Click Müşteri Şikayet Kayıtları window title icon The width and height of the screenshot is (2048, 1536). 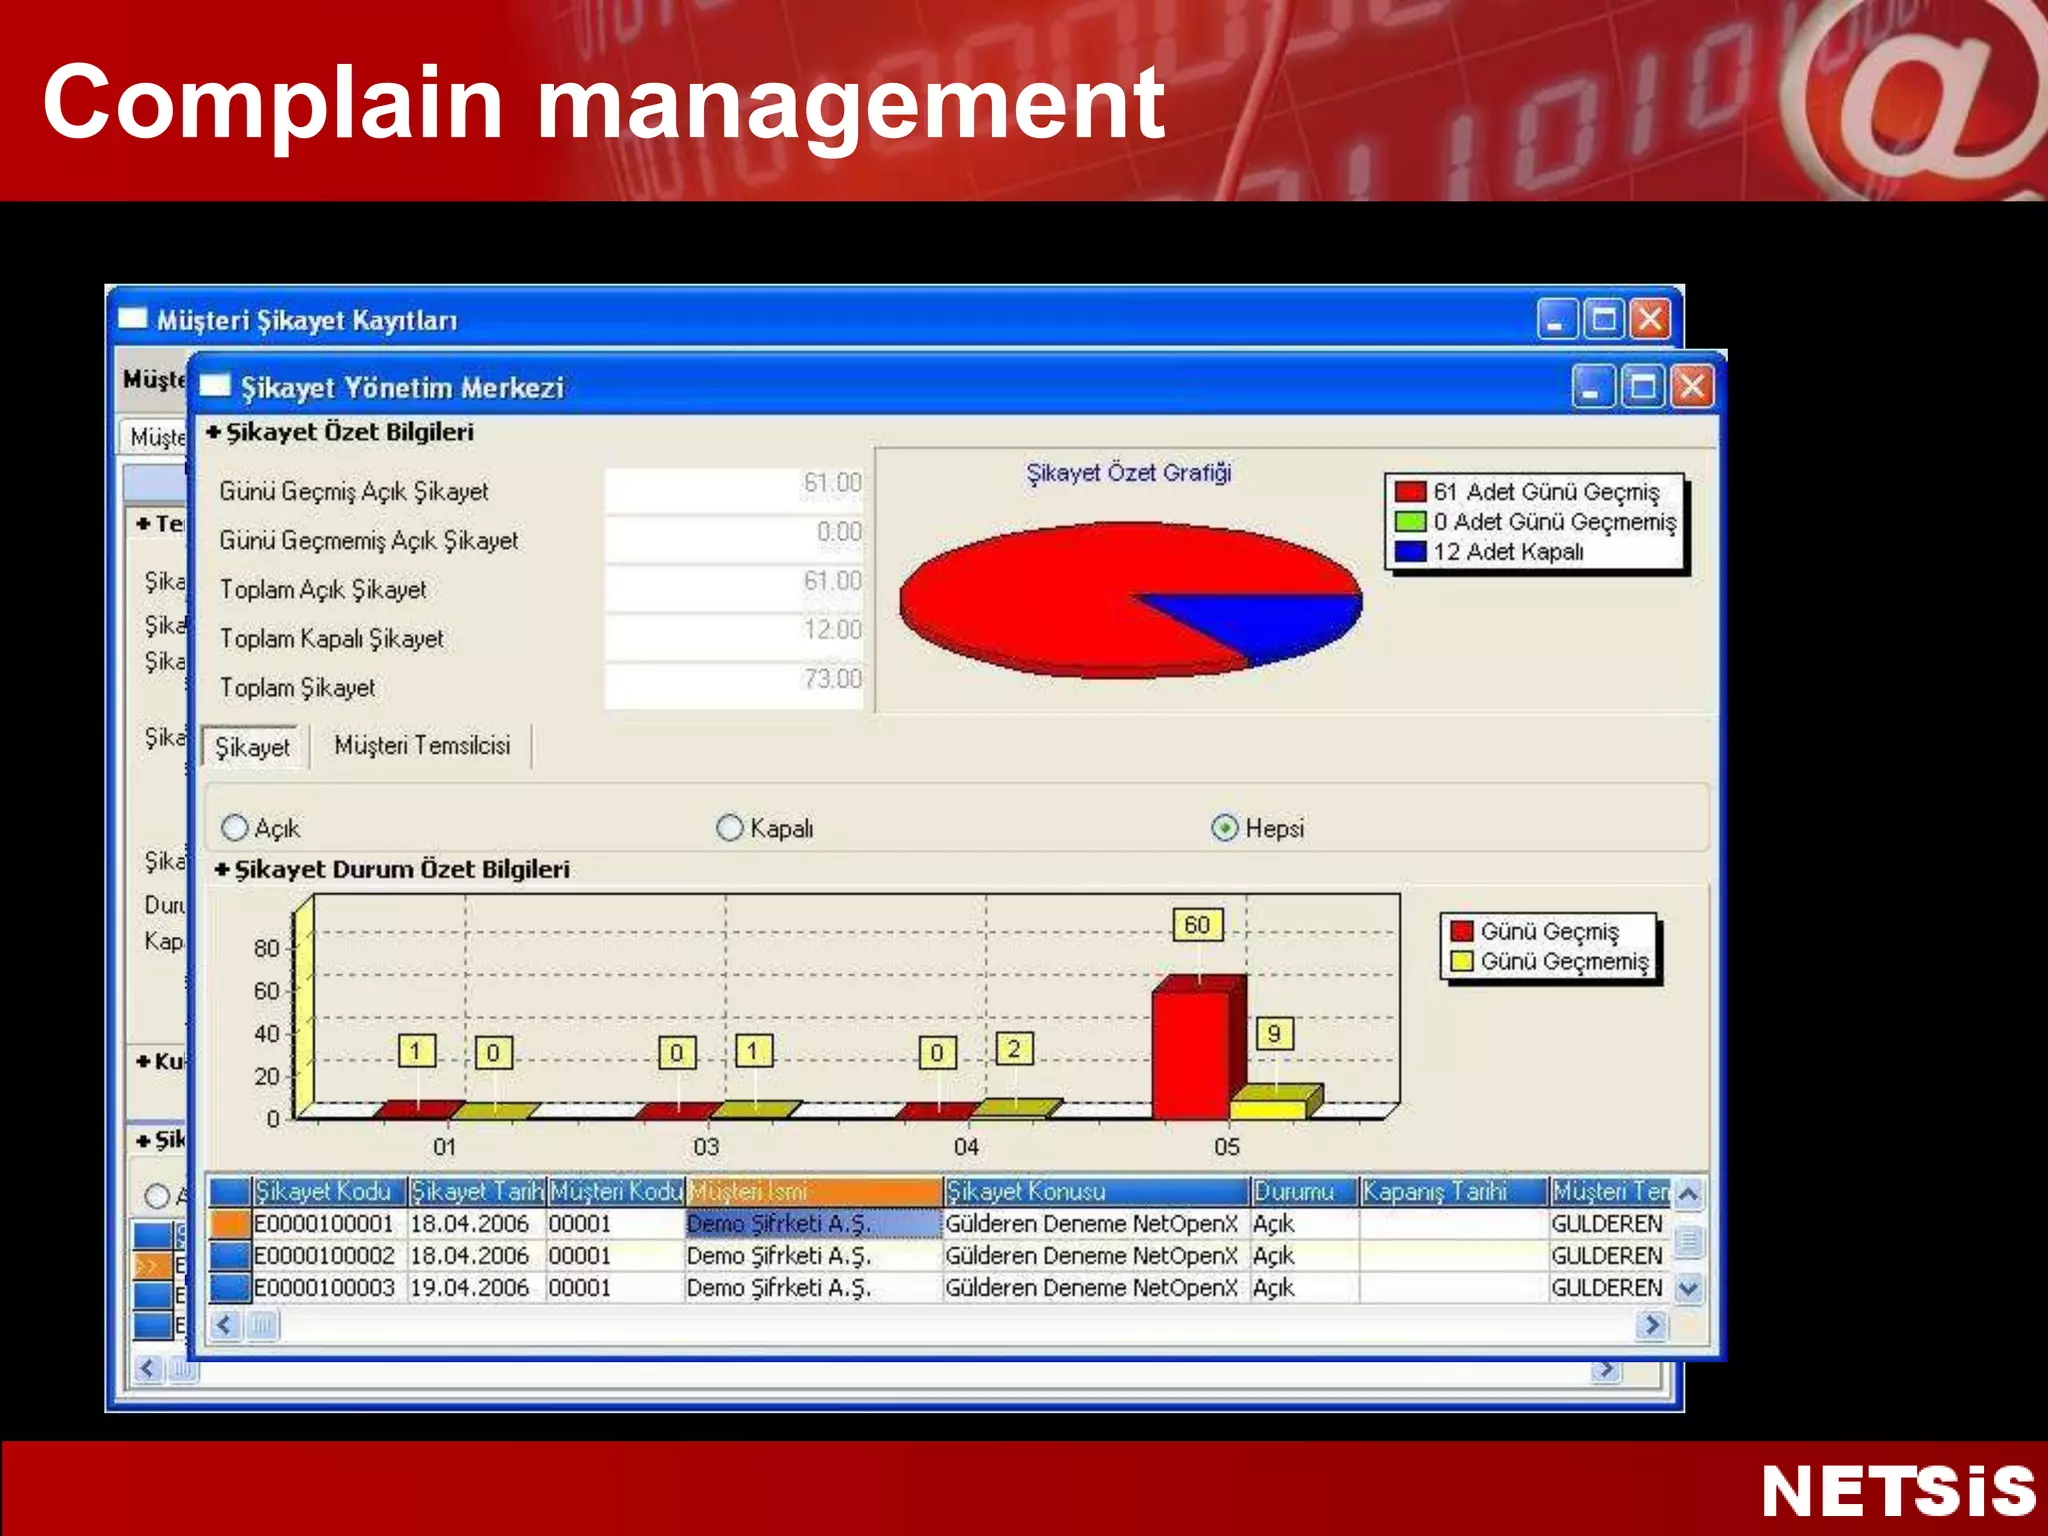click(132, 319)
